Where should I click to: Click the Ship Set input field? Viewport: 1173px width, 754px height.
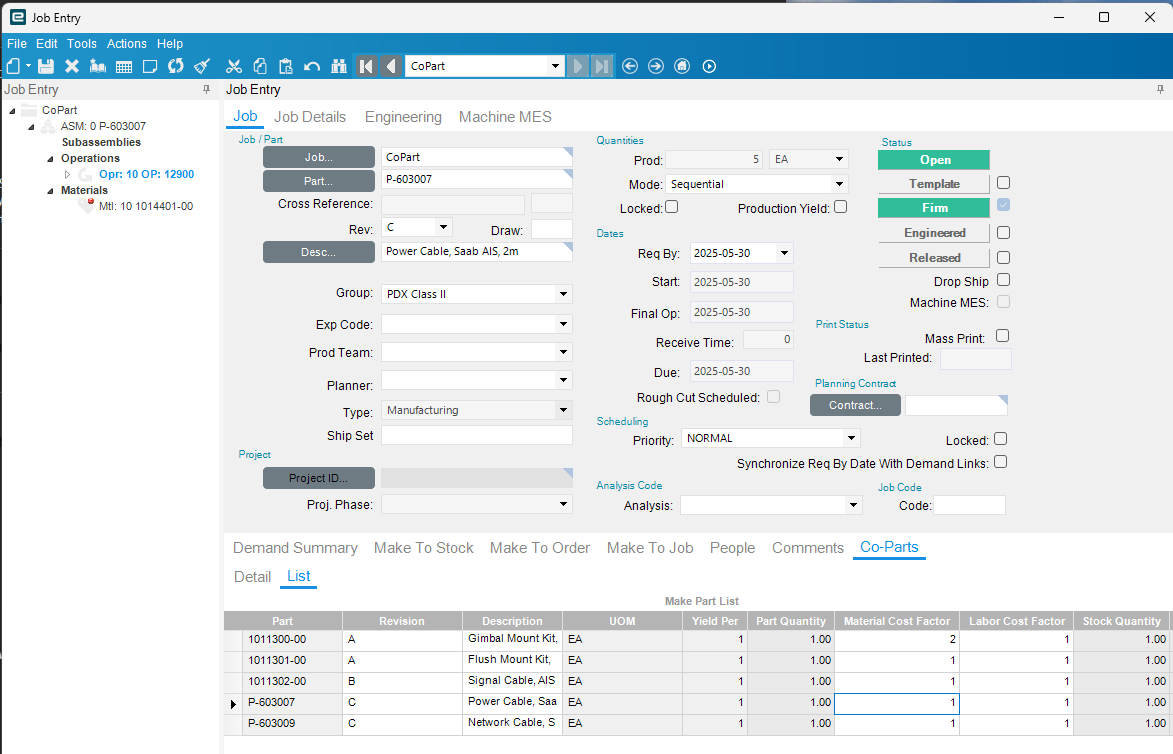[476, 435]
